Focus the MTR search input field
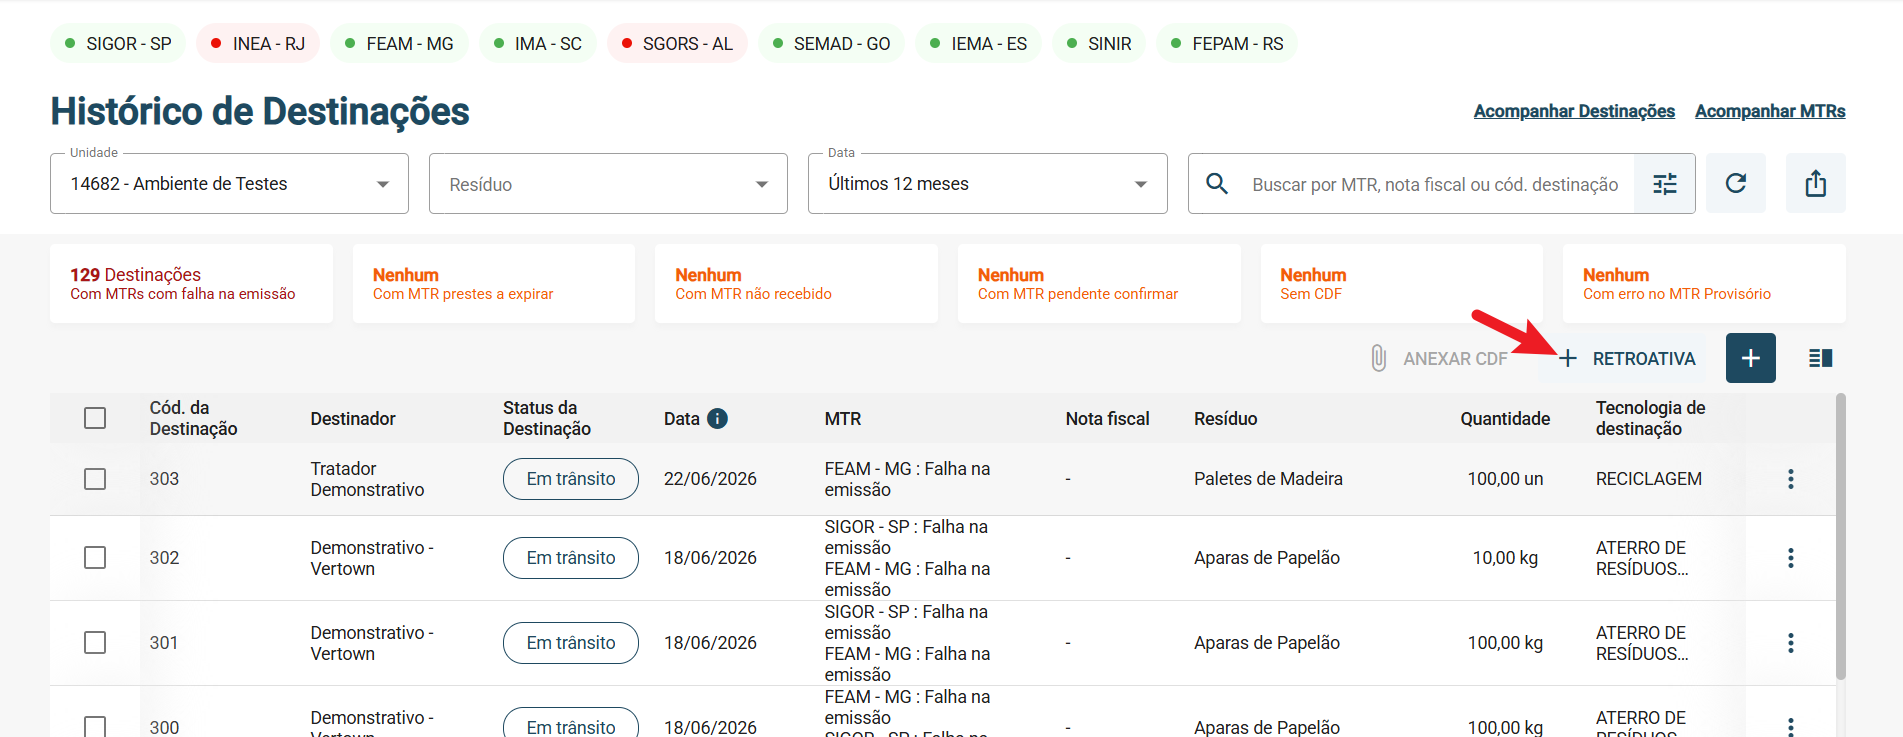The height and width of the screenshot is (737, 1903). [1435, 184]
